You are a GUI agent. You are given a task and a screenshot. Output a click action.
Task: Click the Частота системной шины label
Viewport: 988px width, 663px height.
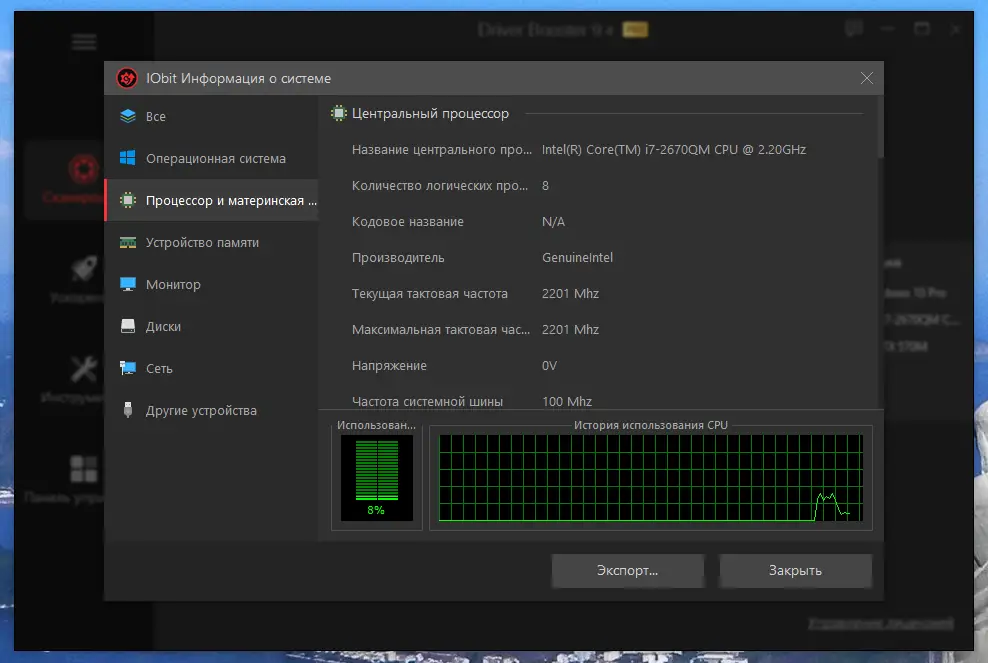(427, 401)
